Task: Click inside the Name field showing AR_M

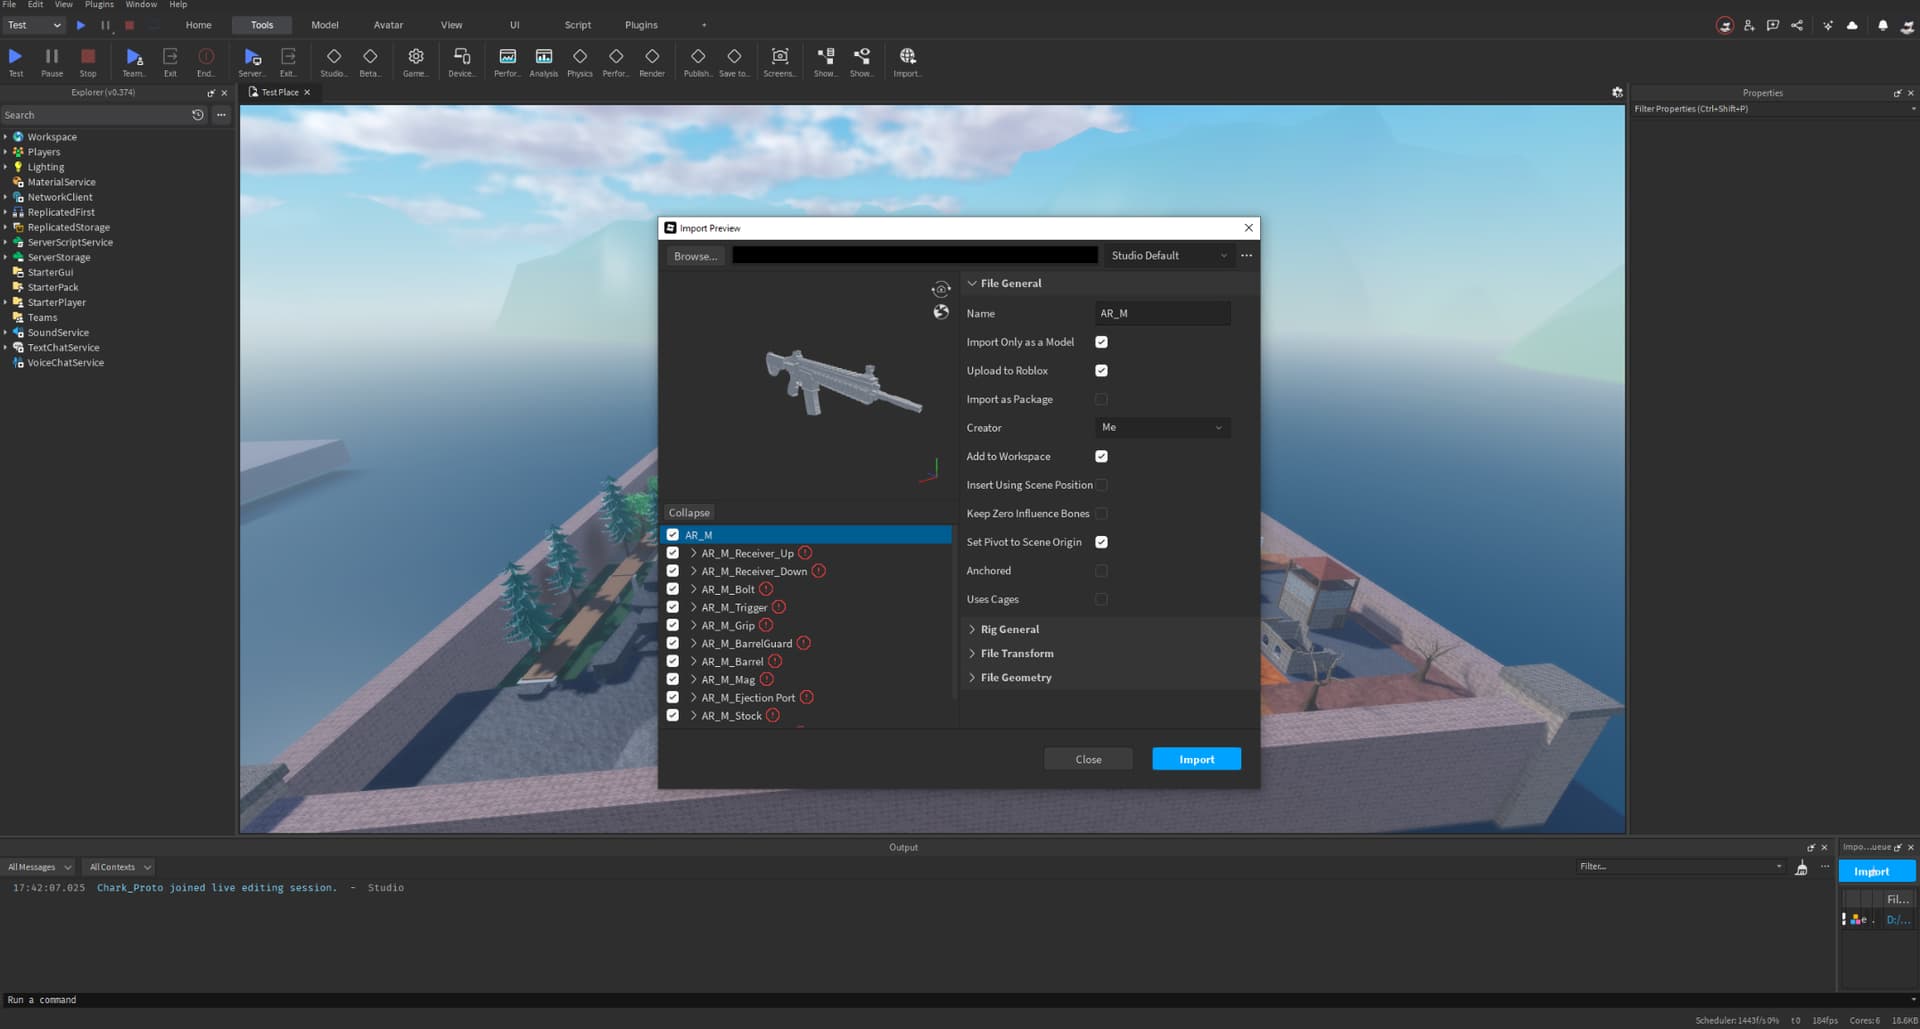Action: pos(1162,313)
